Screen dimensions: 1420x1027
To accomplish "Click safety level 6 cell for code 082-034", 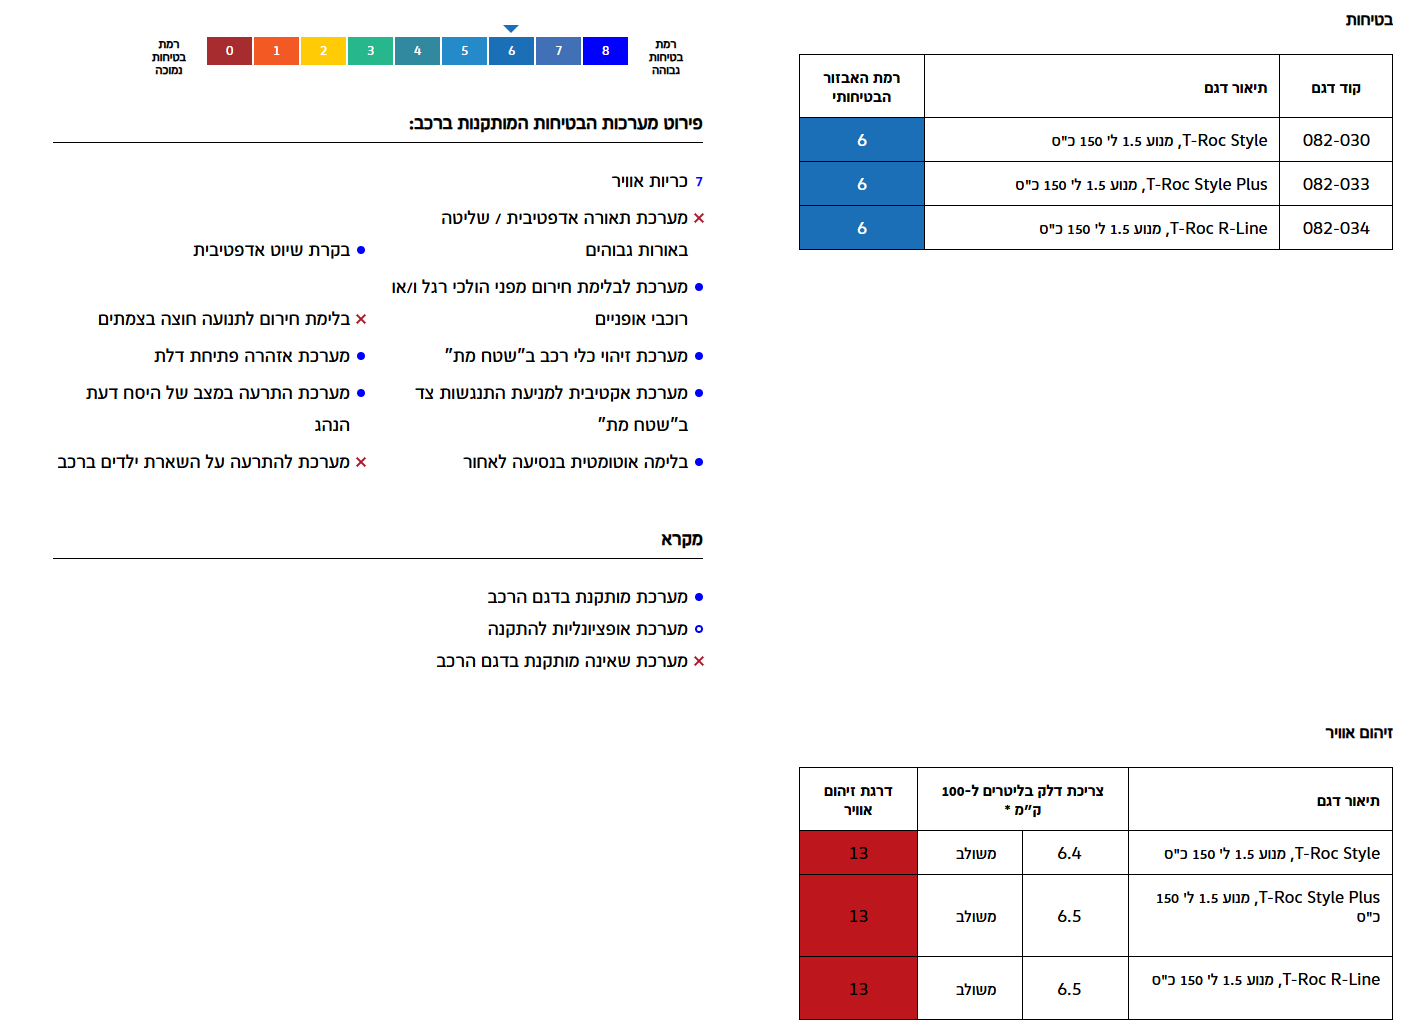I will (x=861, y=228).
